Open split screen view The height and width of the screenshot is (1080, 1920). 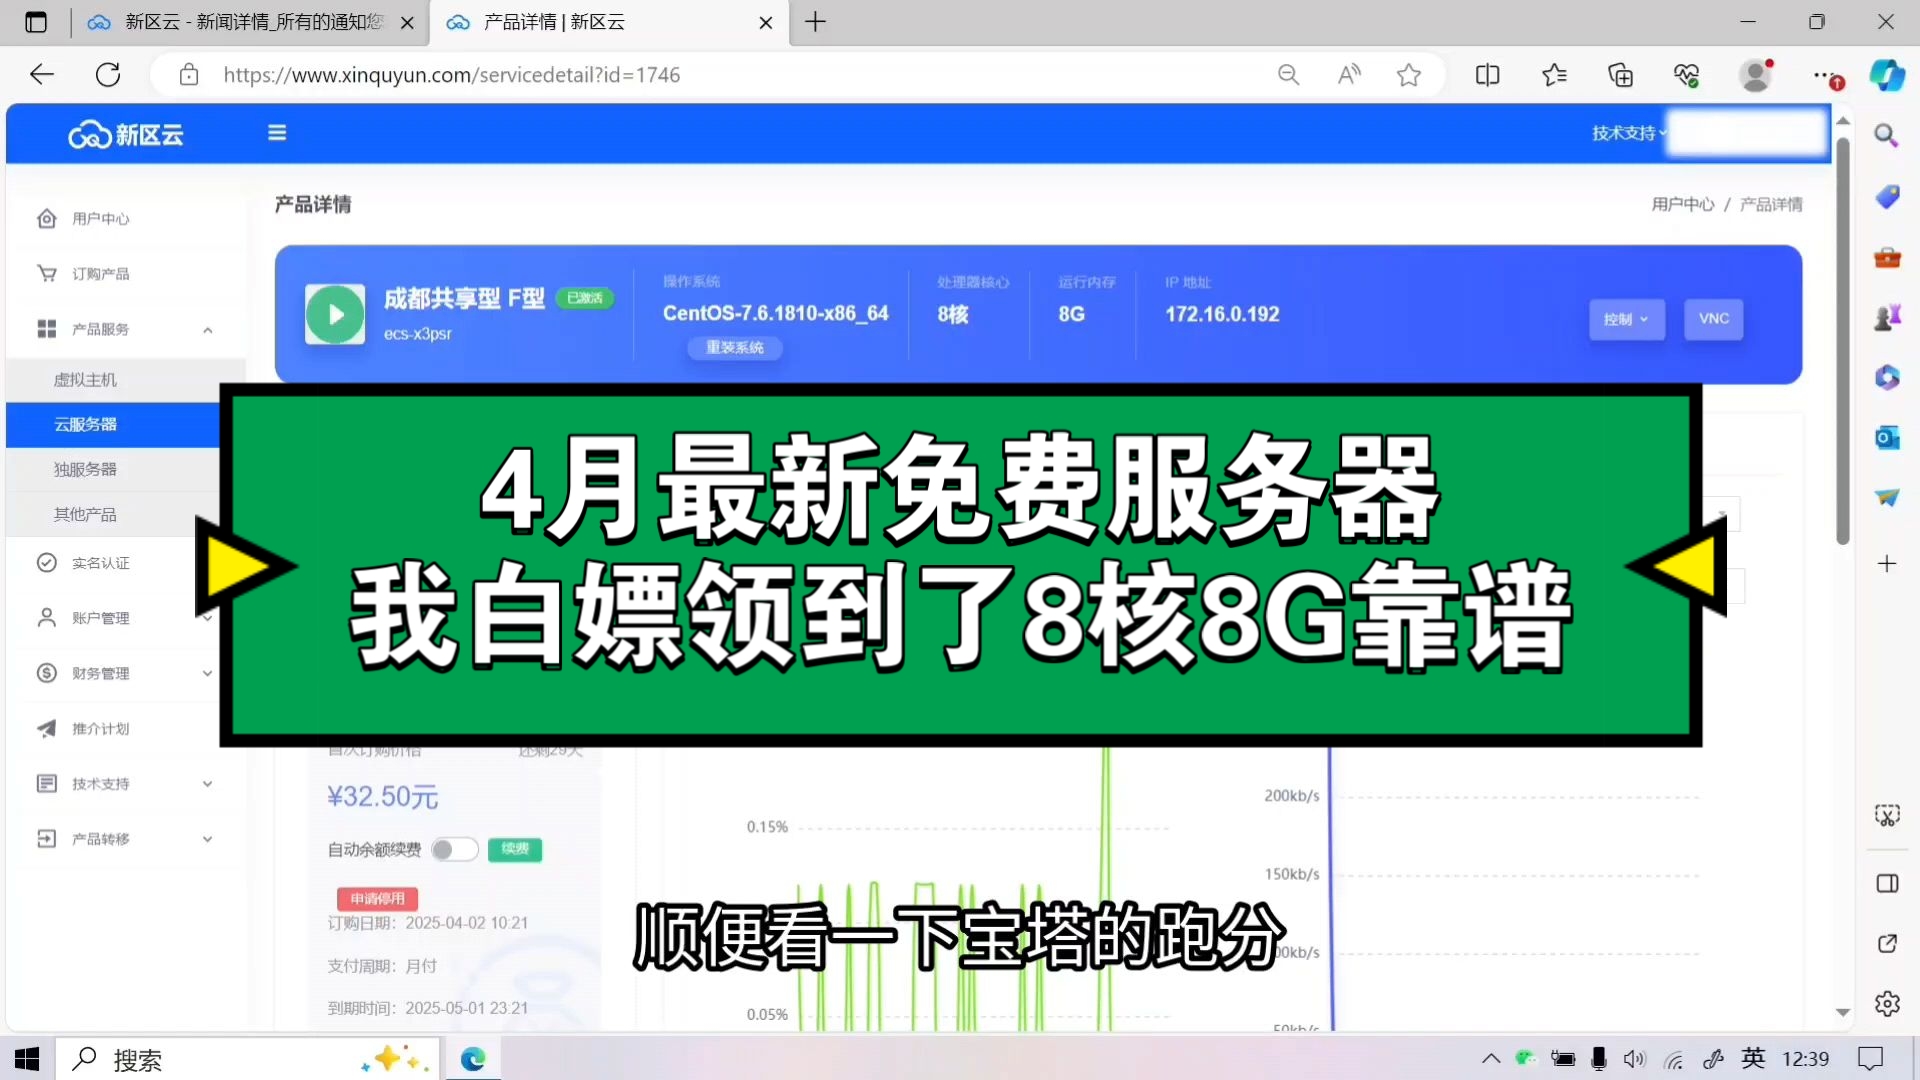1487,75
